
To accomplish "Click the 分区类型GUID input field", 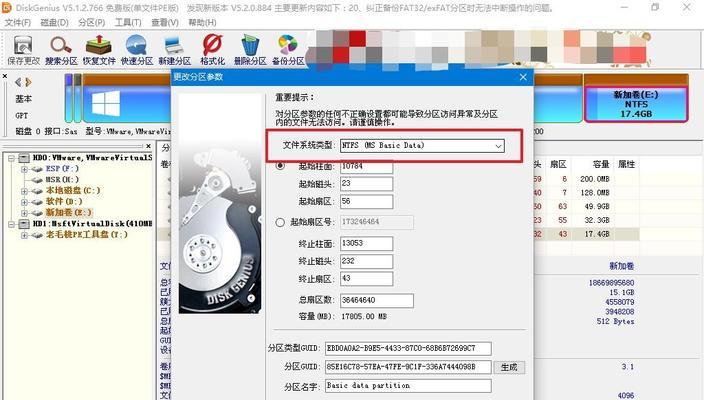I will tap(408, 348).
